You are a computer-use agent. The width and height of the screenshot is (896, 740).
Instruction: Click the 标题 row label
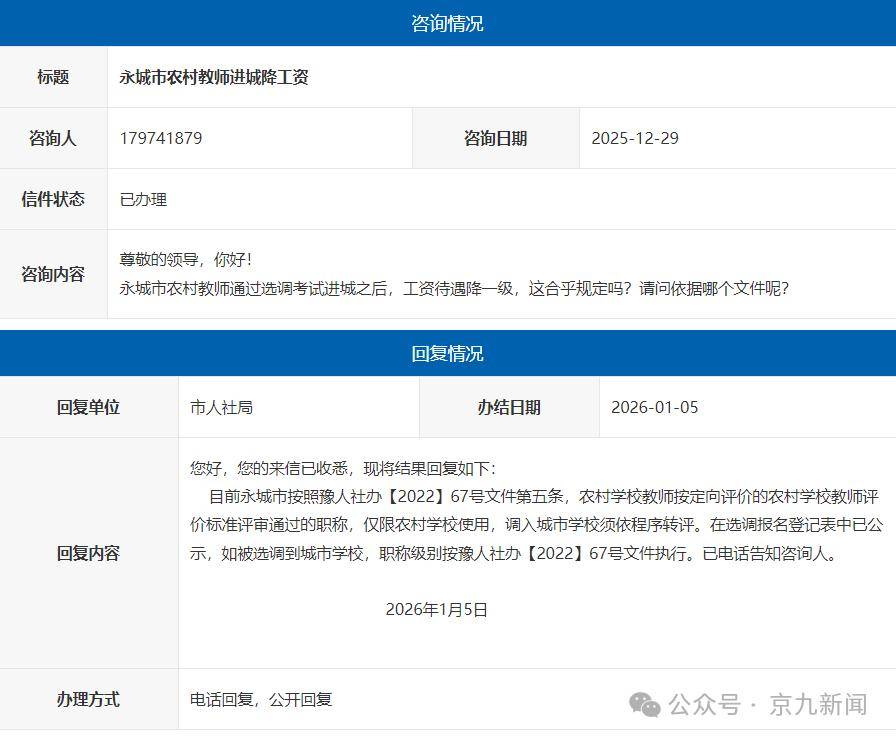(x=53, y=77)
